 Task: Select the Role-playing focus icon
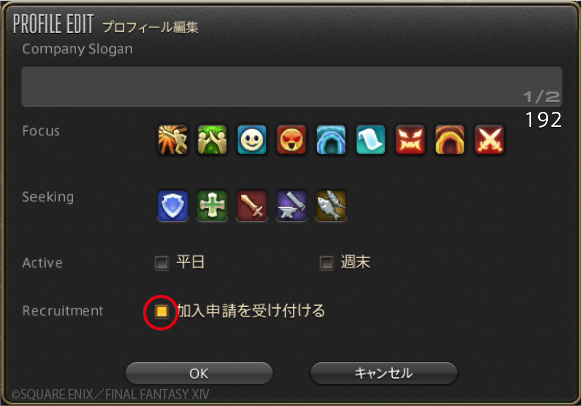pos(173,140)
